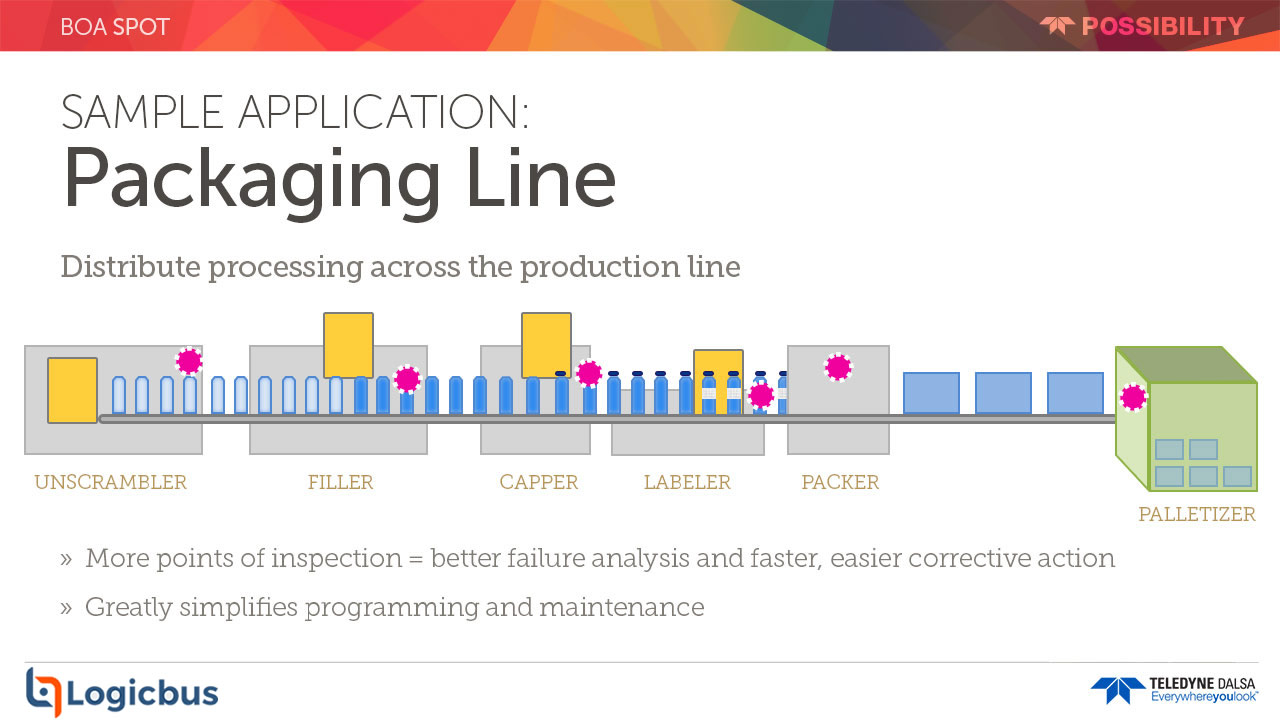Click the PACKER label
Image resolution: width=1280 pixels, height=720 pixels.
click(840, 482)
